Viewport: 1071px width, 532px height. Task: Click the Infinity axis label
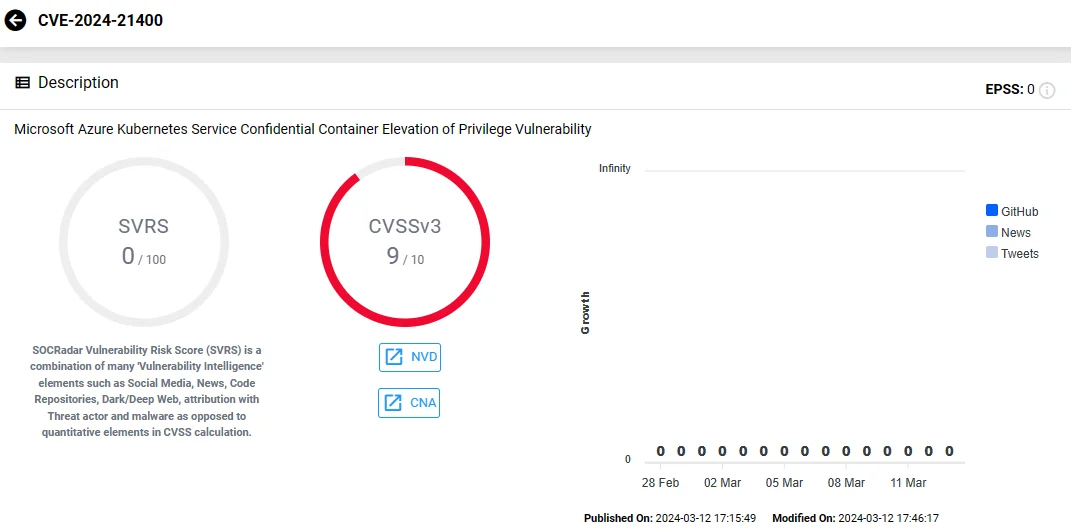click(x=615, y=169)
